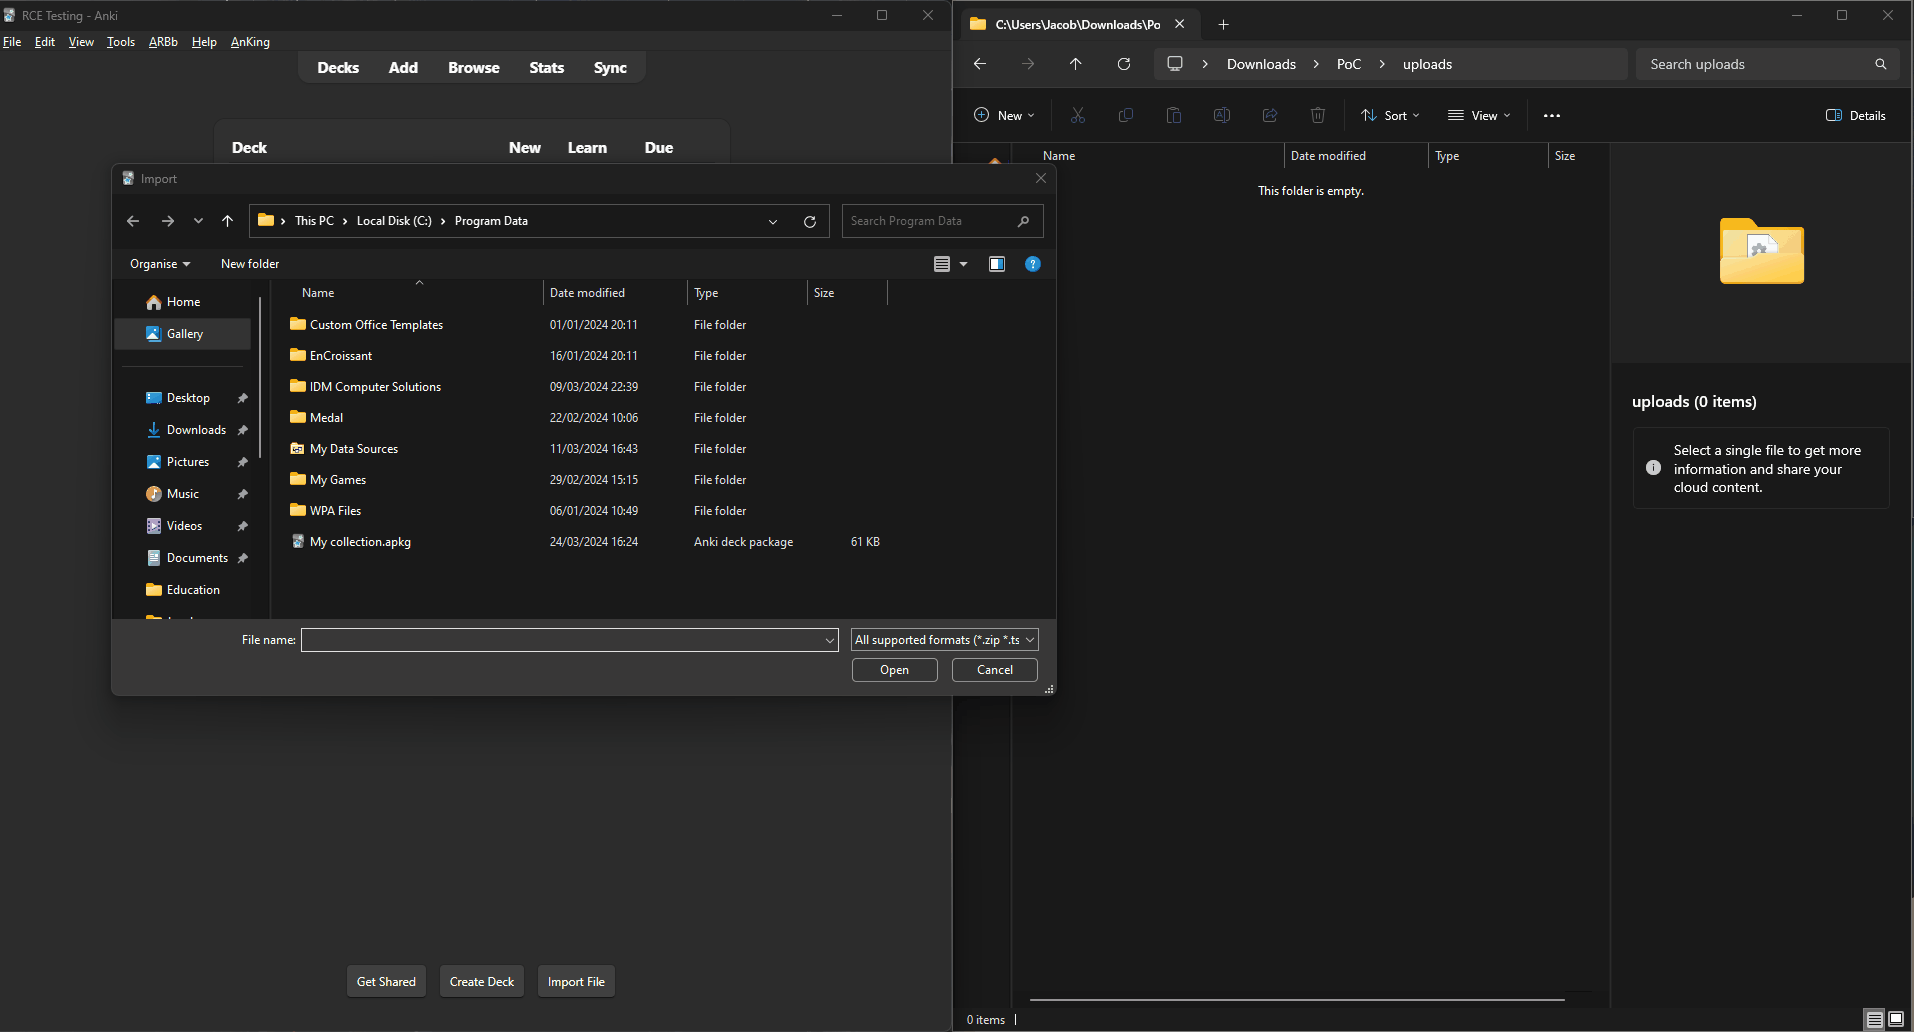1914x1032 pixels.
Task: Click the refresh icon in Import dialog
Action: tap(809, 221)
